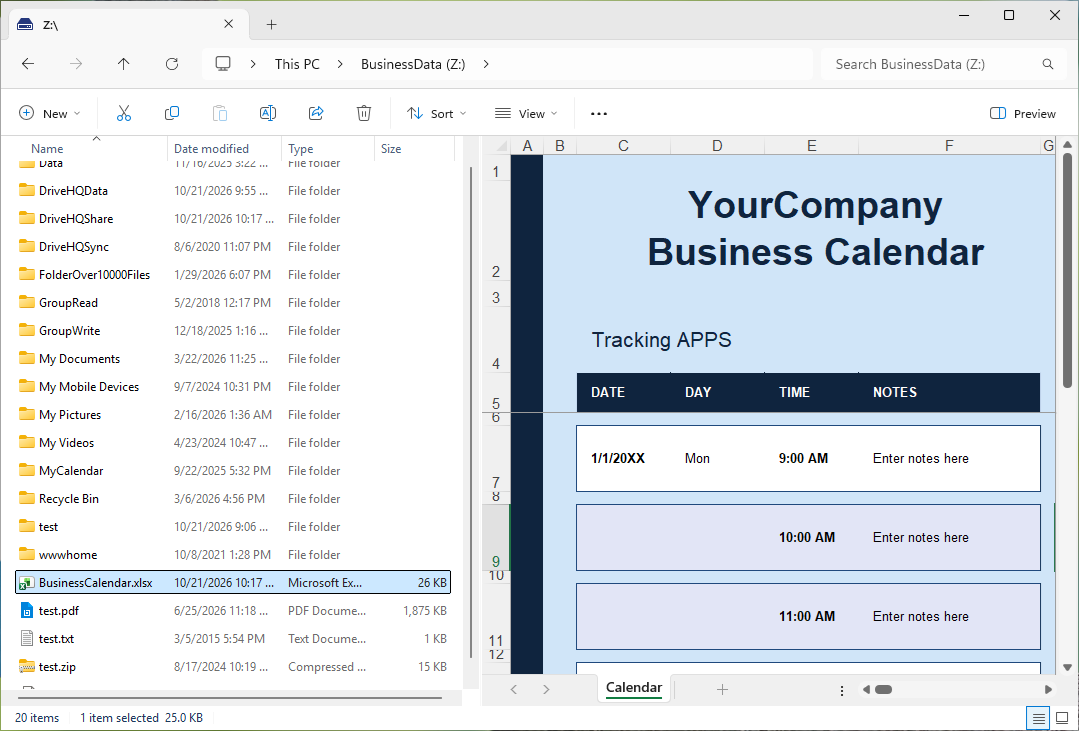Go up one folder level
This screenshot has width=1079, height=731.
coord(123,64)
